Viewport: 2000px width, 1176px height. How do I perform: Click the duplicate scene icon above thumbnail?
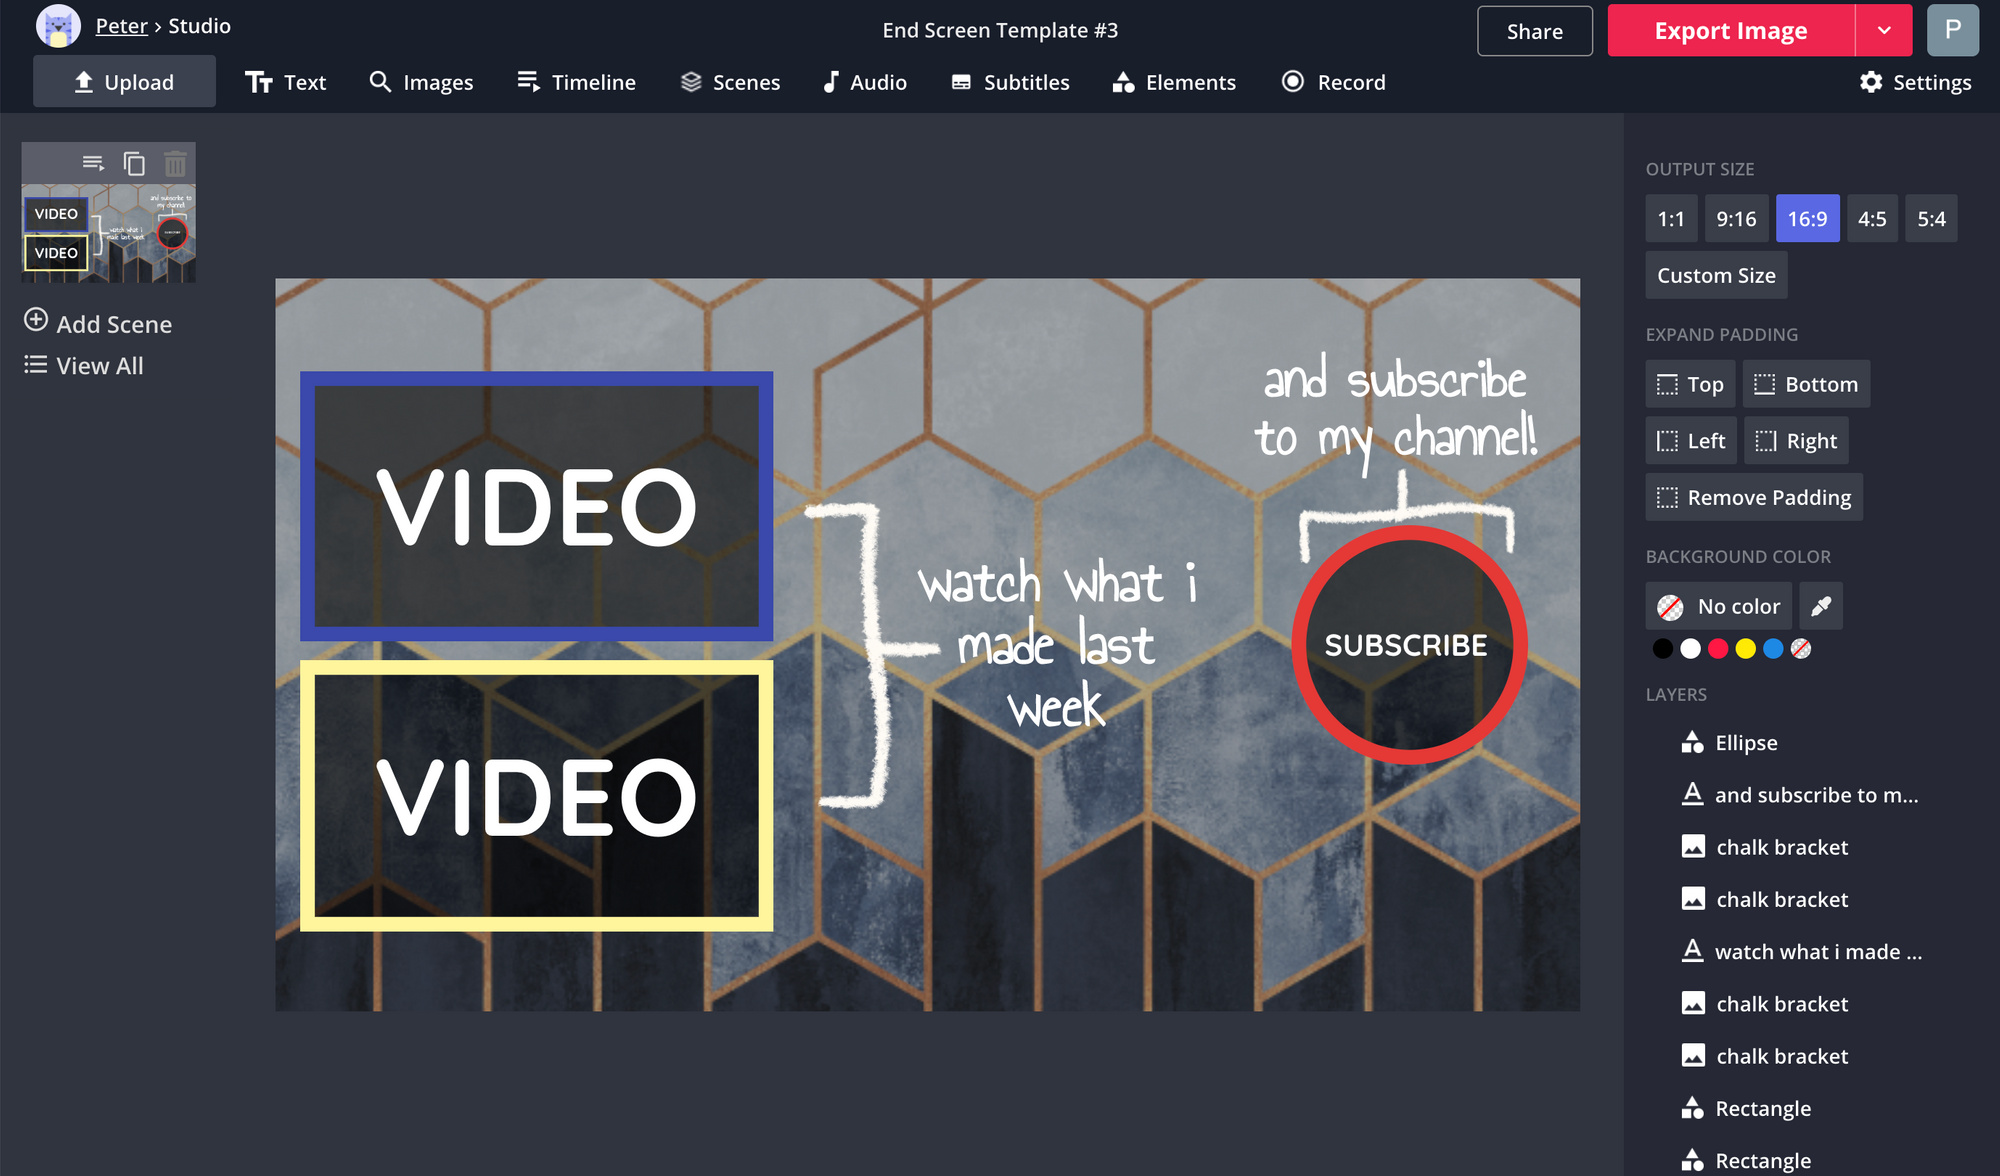[134, 163]
